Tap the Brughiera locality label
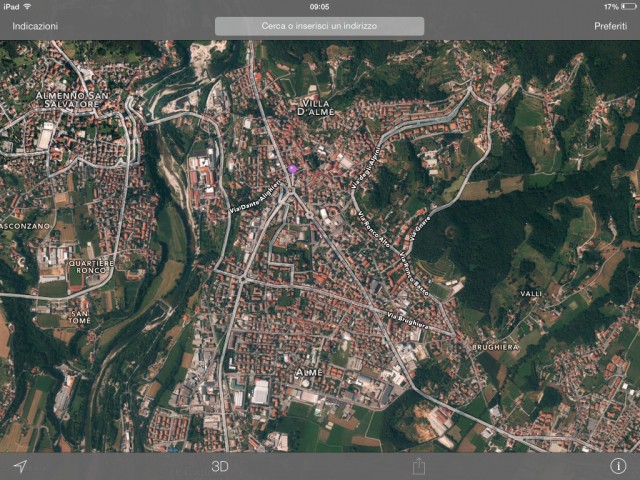 [x=495, y=346]
